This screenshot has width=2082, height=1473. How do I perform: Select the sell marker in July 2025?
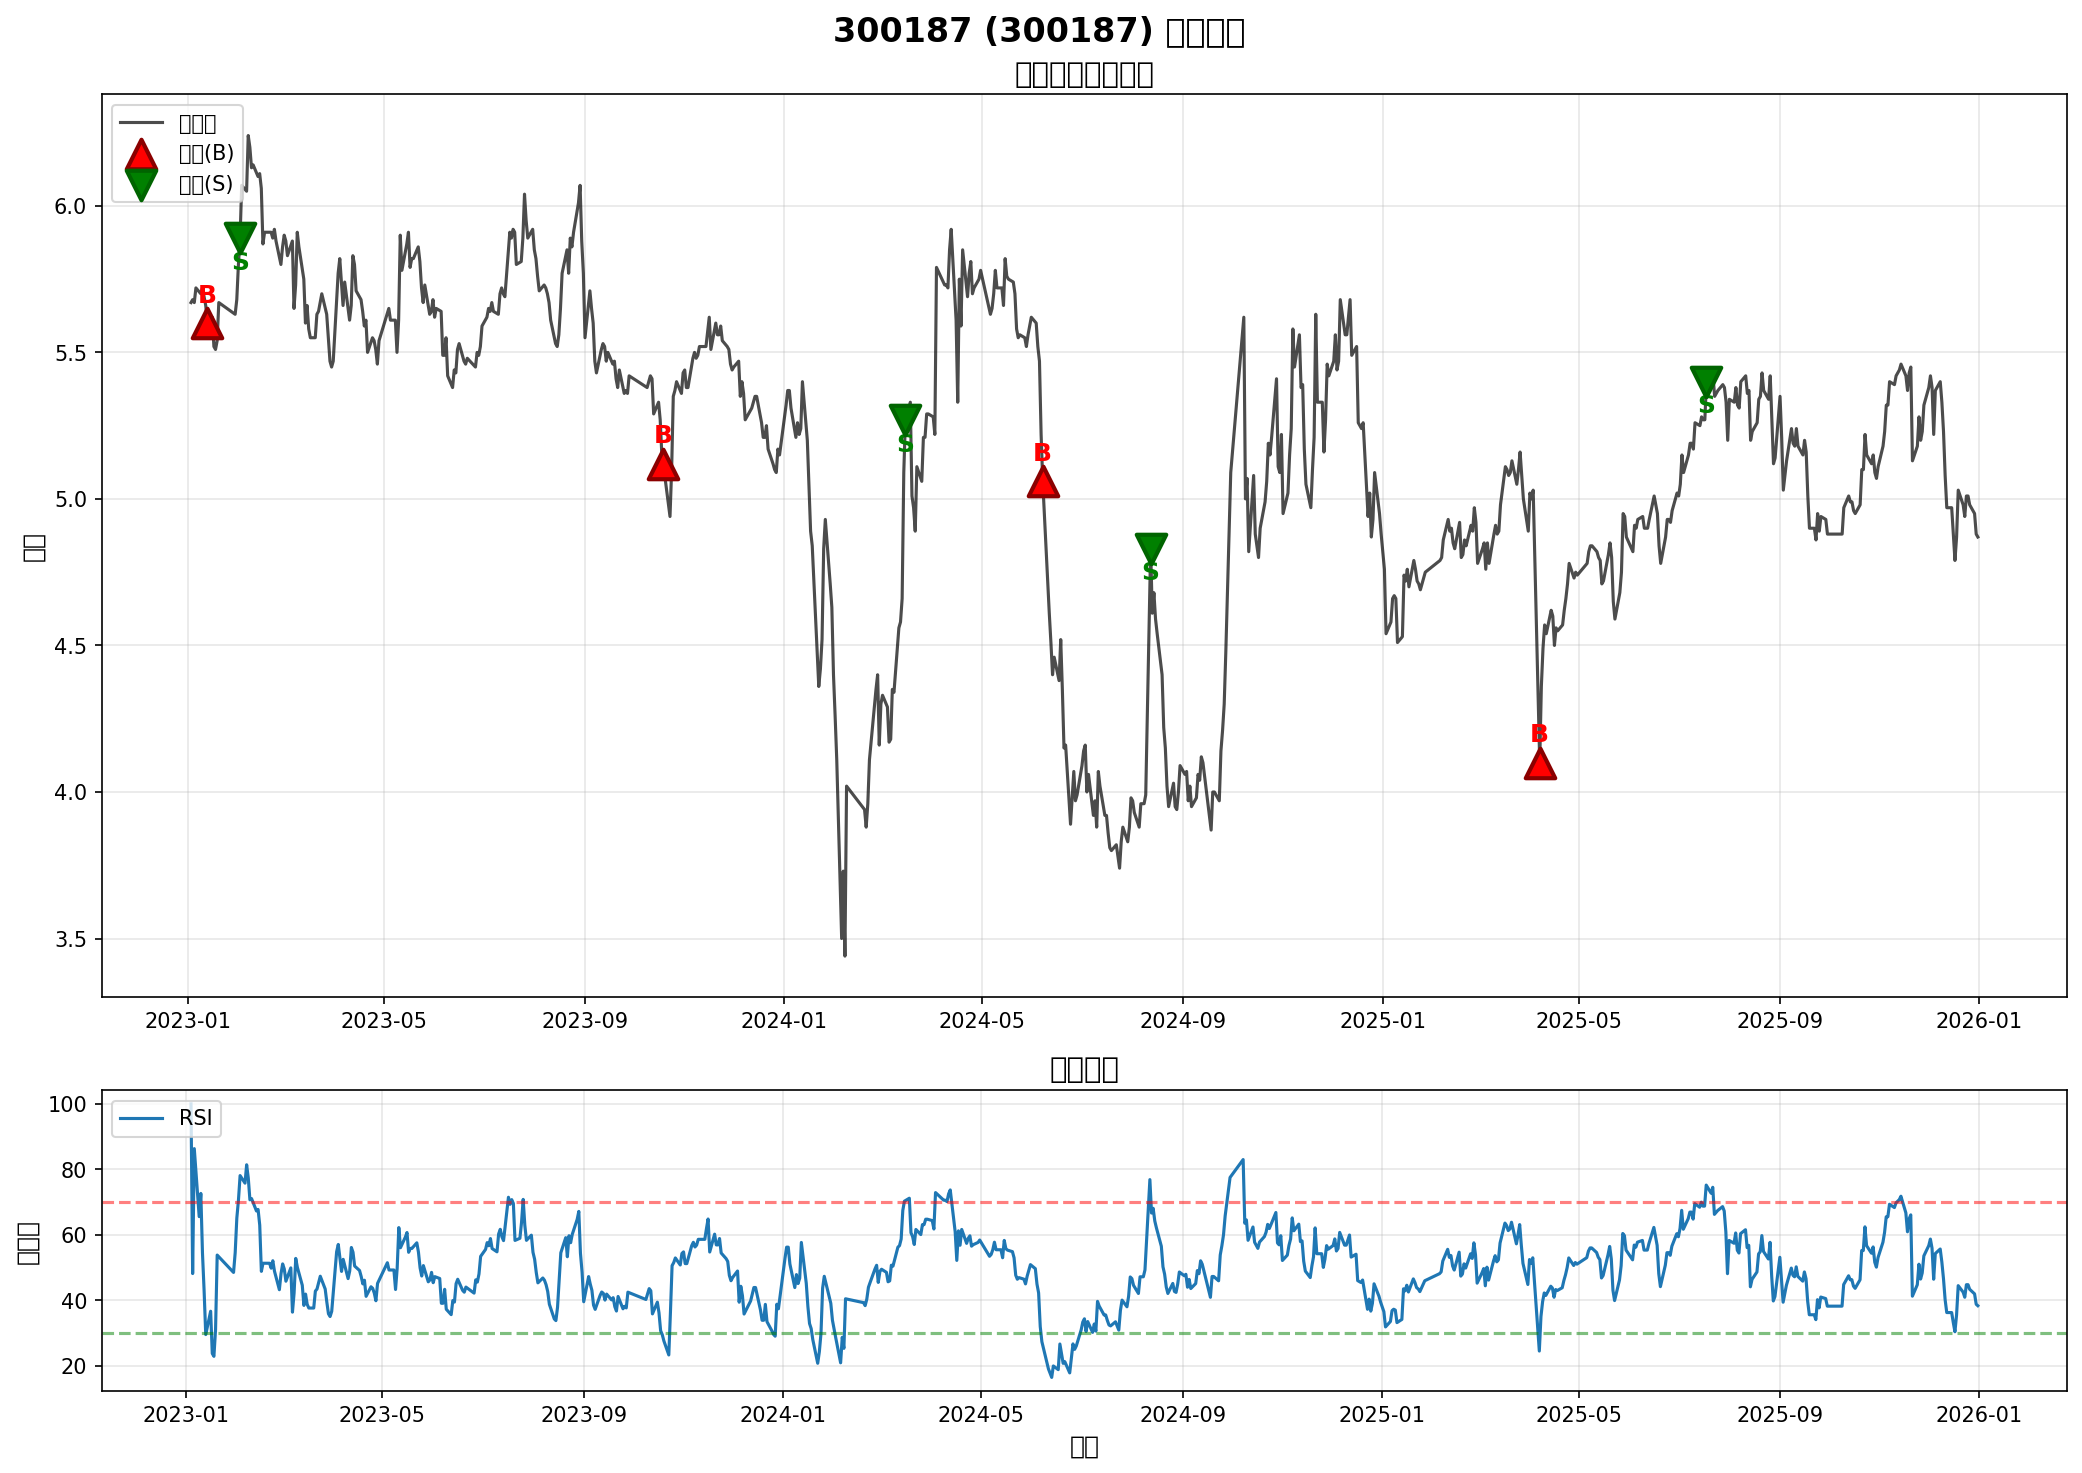tap(1706, 380)
